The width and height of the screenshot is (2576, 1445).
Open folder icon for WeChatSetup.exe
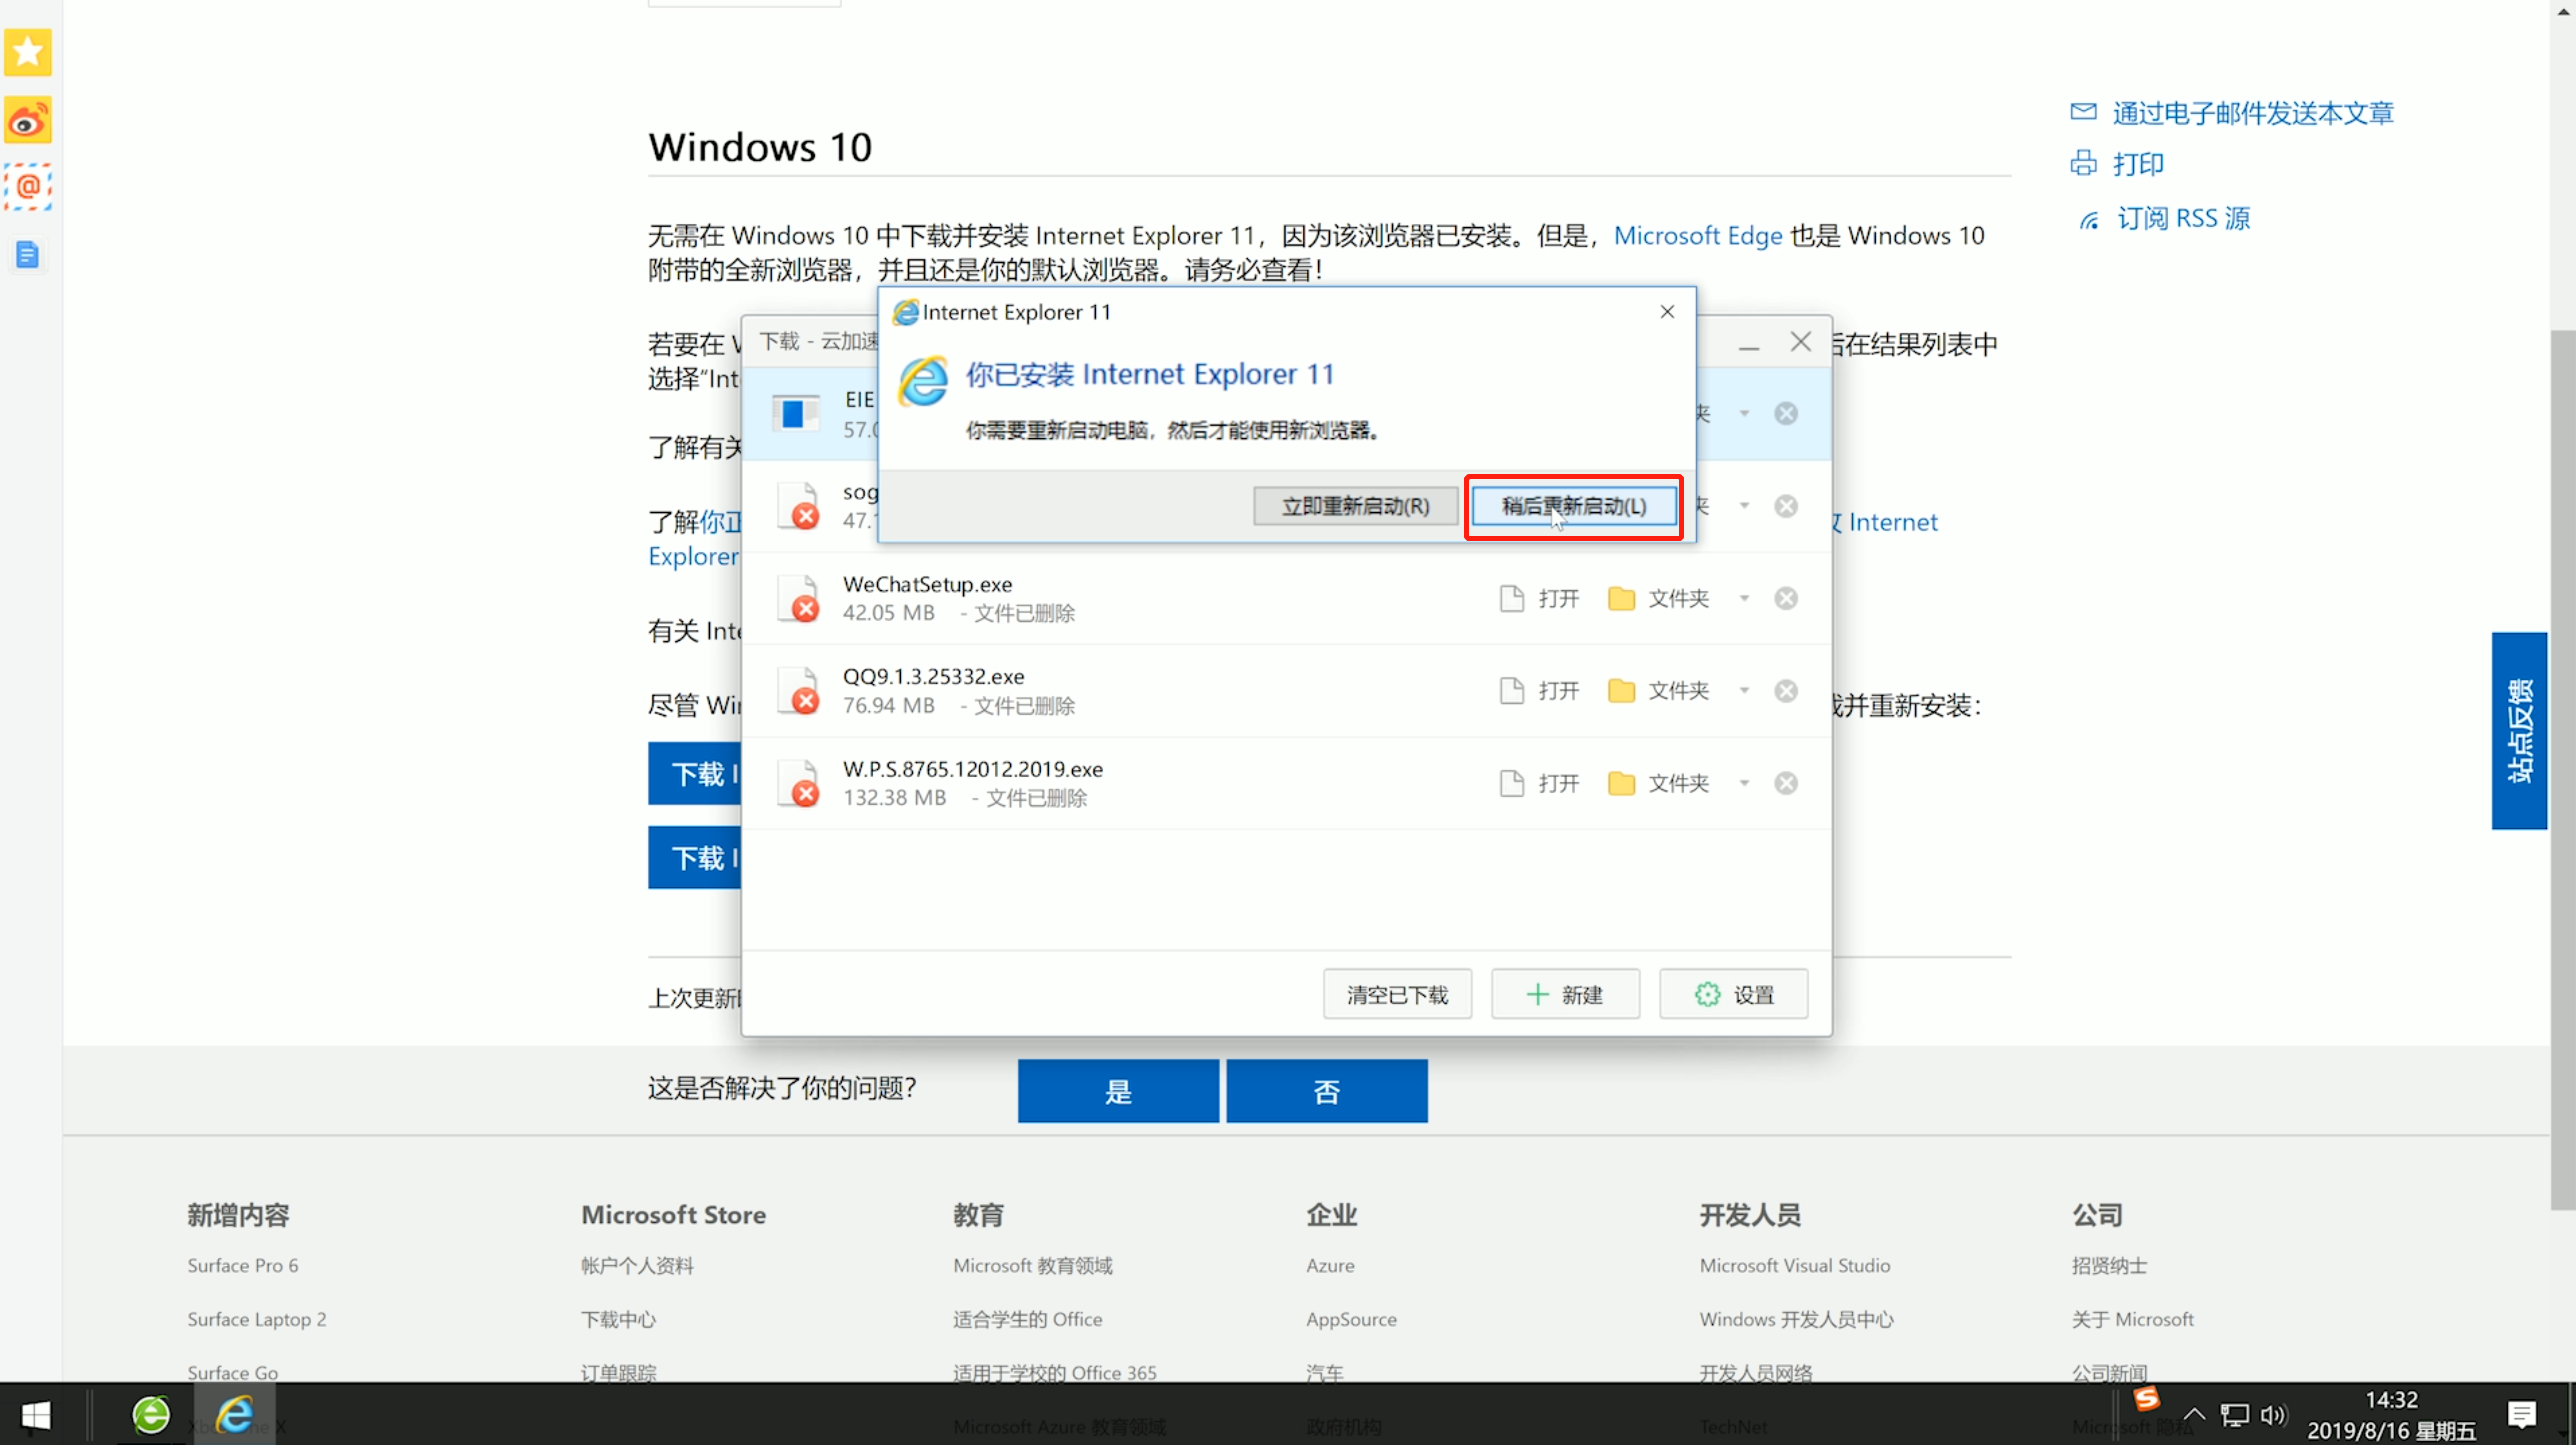click(1621, 598)
